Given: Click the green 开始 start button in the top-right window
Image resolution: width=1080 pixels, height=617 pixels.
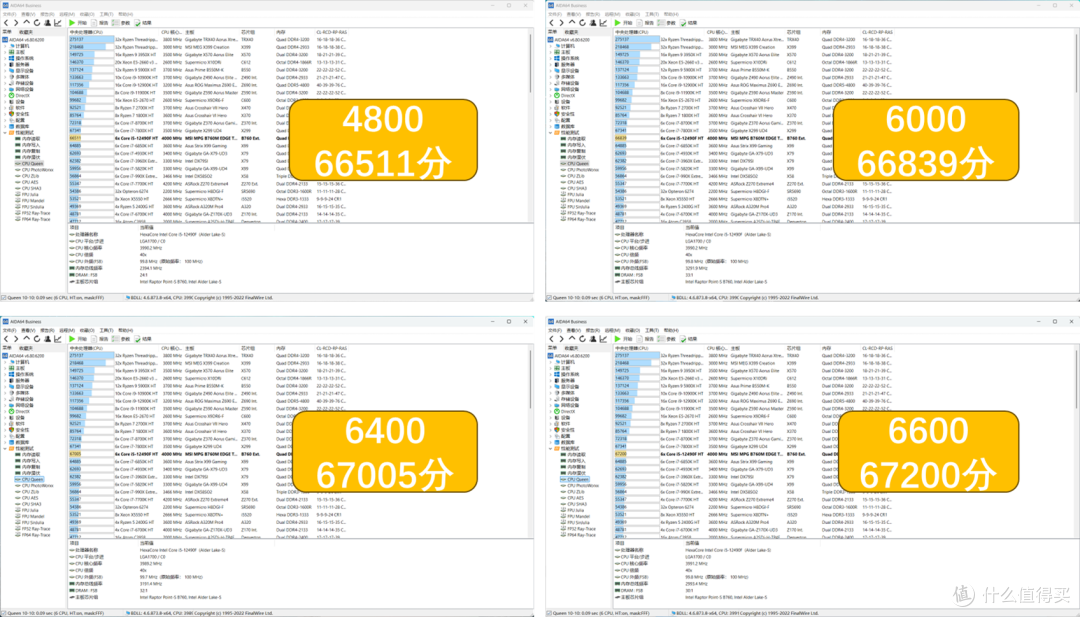Looking at the screenshot, I should (623, 23).
